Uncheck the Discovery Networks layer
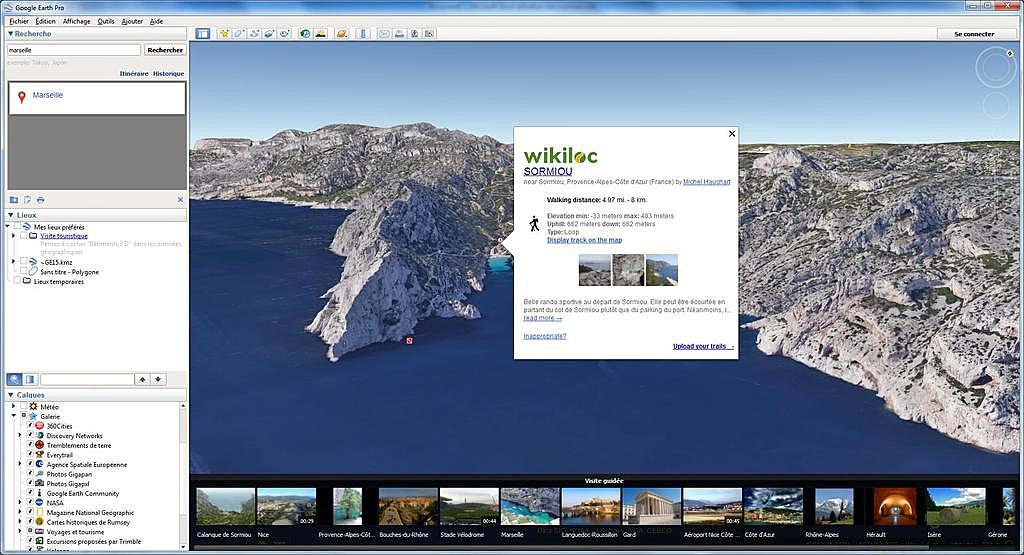 (30, 436)
